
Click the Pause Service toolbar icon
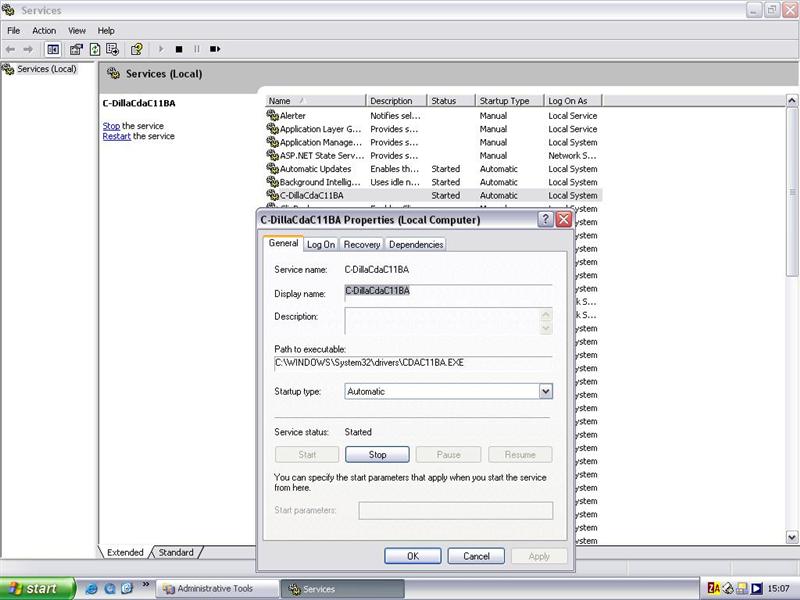point(197,49)
